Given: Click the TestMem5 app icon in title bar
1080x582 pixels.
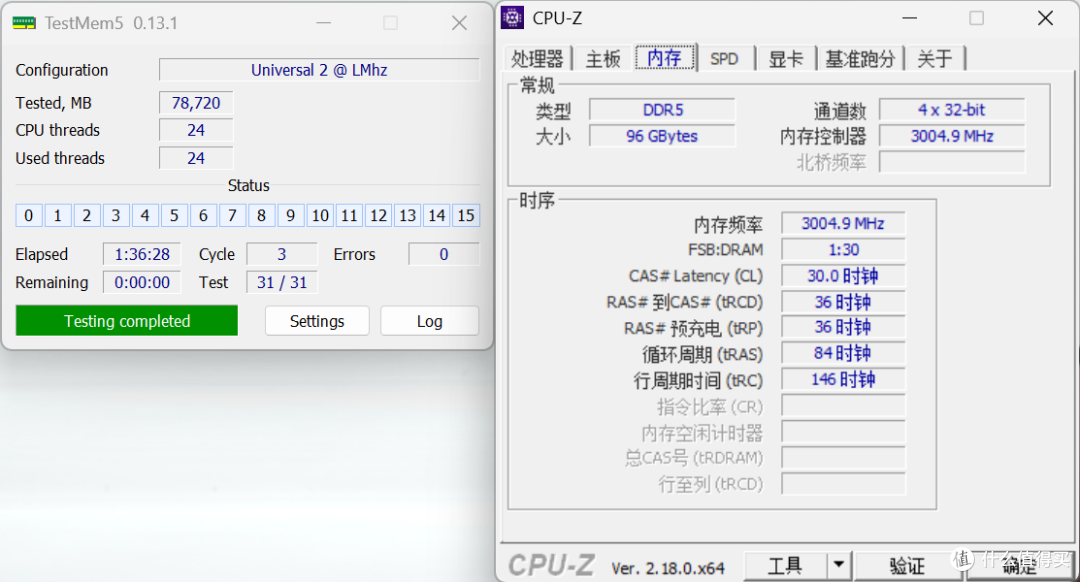Looking at the screenshot, I should (24, 23).
